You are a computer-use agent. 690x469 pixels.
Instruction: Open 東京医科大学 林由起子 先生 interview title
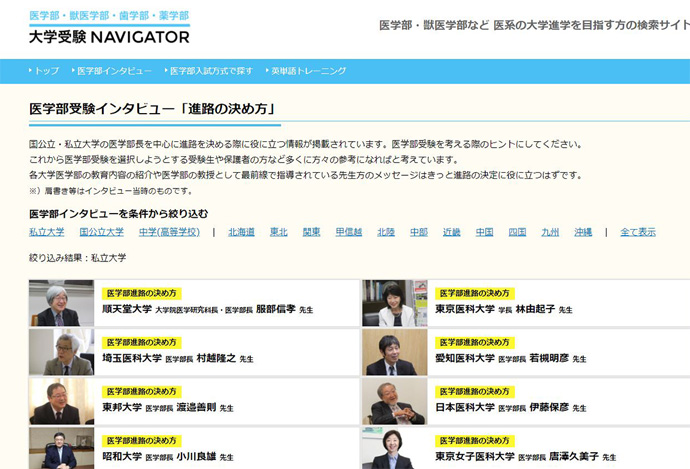click(504, 309)
